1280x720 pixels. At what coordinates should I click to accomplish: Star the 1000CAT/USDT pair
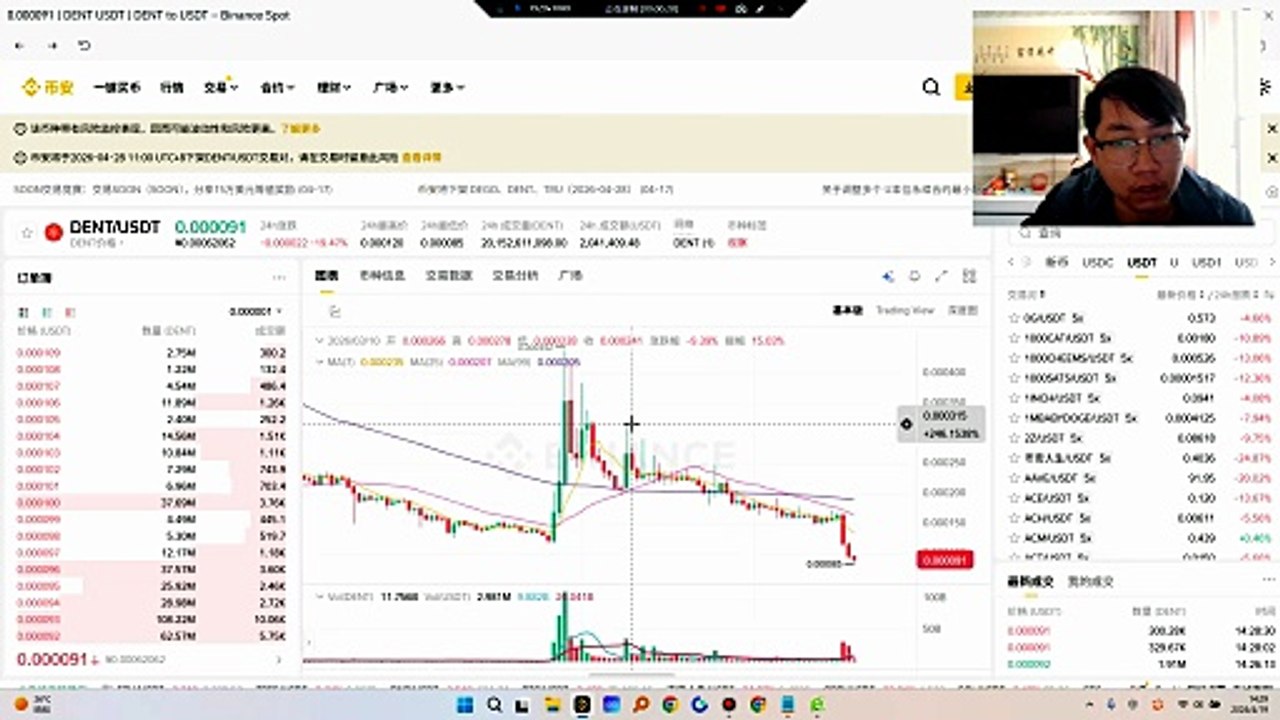(x=1014, y=338)
